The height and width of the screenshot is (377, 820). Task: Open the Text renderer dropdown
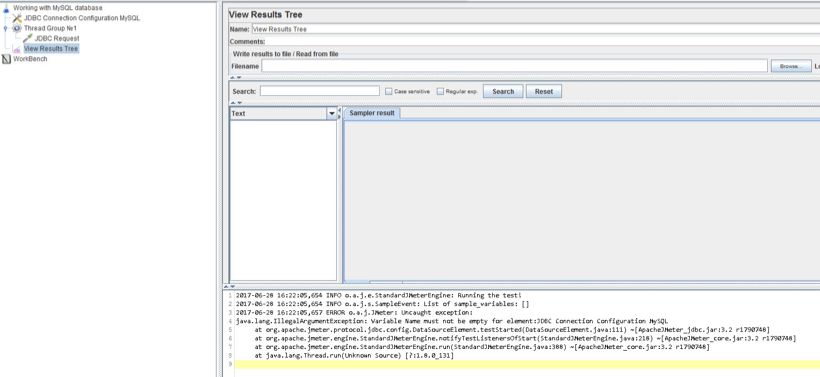point(332,113)
